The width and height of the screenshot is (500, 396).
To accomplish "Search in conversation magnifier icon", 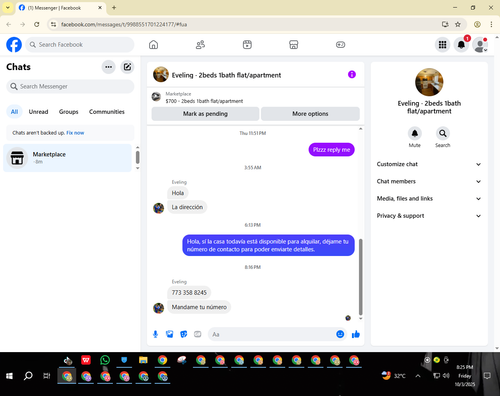I will pos(443,133).
